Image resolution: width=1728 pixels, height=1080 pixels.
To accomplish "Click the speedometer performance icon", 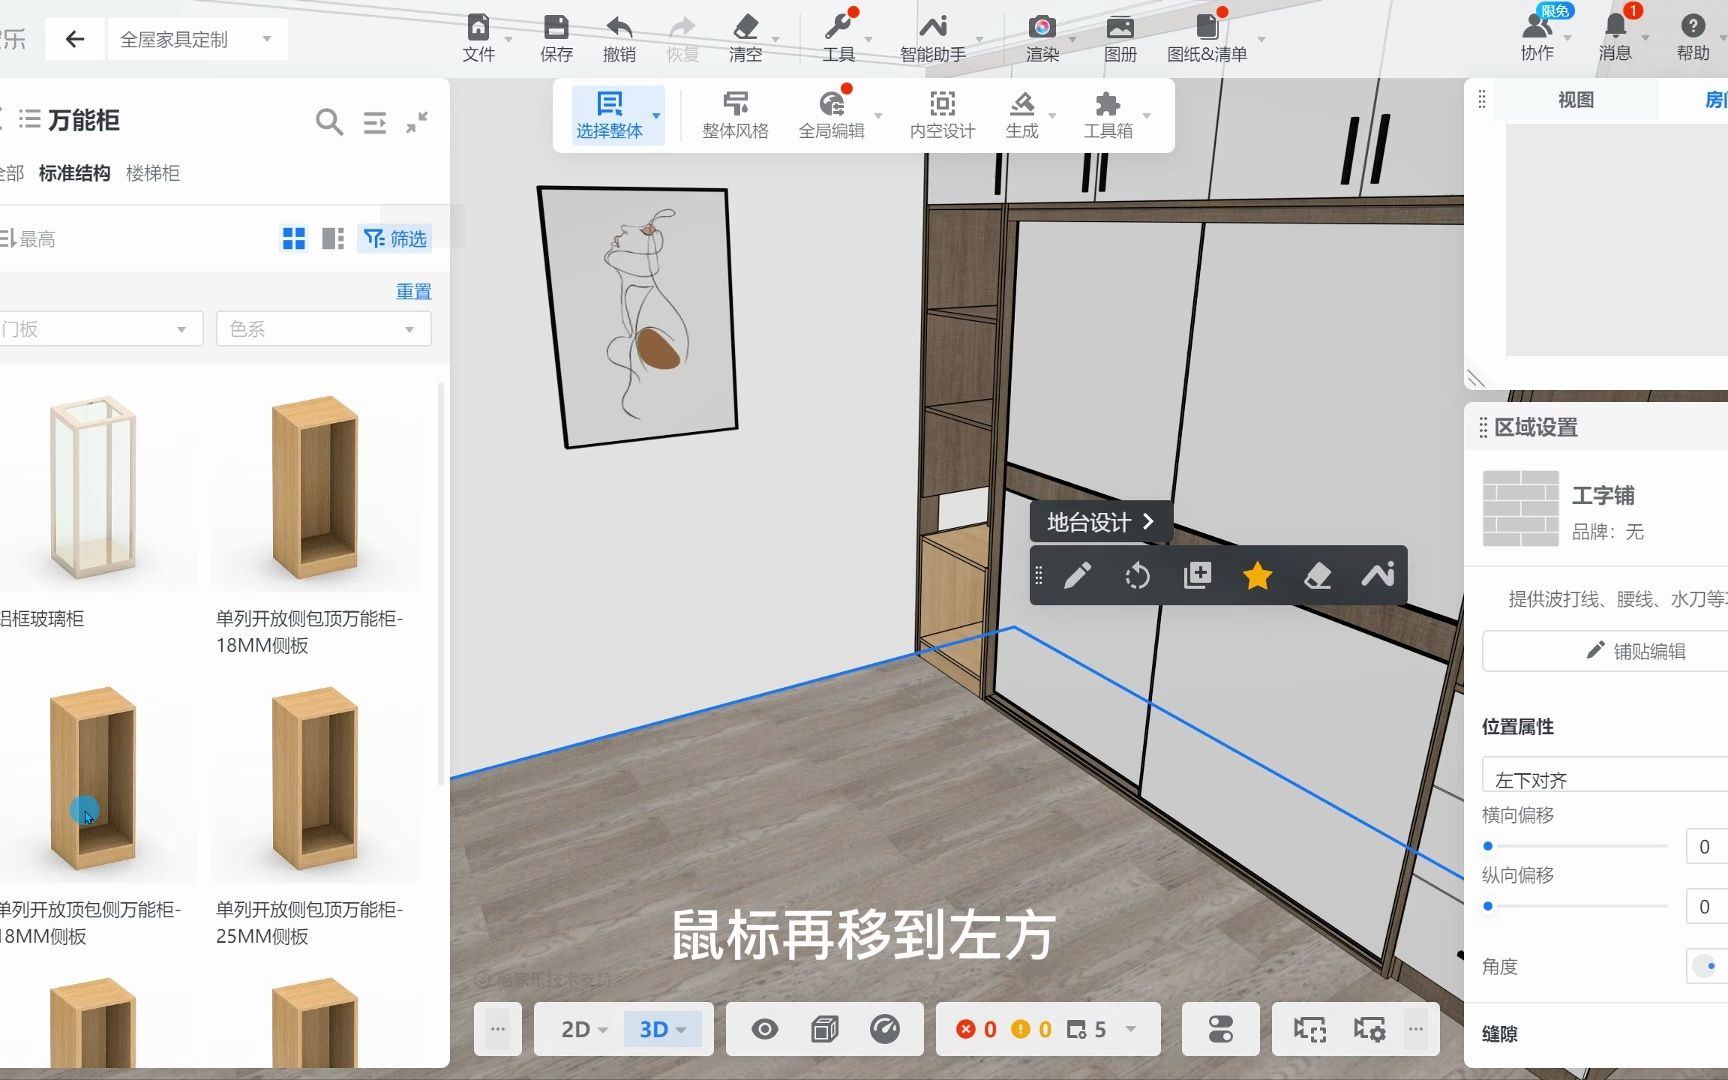I will click(x=885, y=1029).
